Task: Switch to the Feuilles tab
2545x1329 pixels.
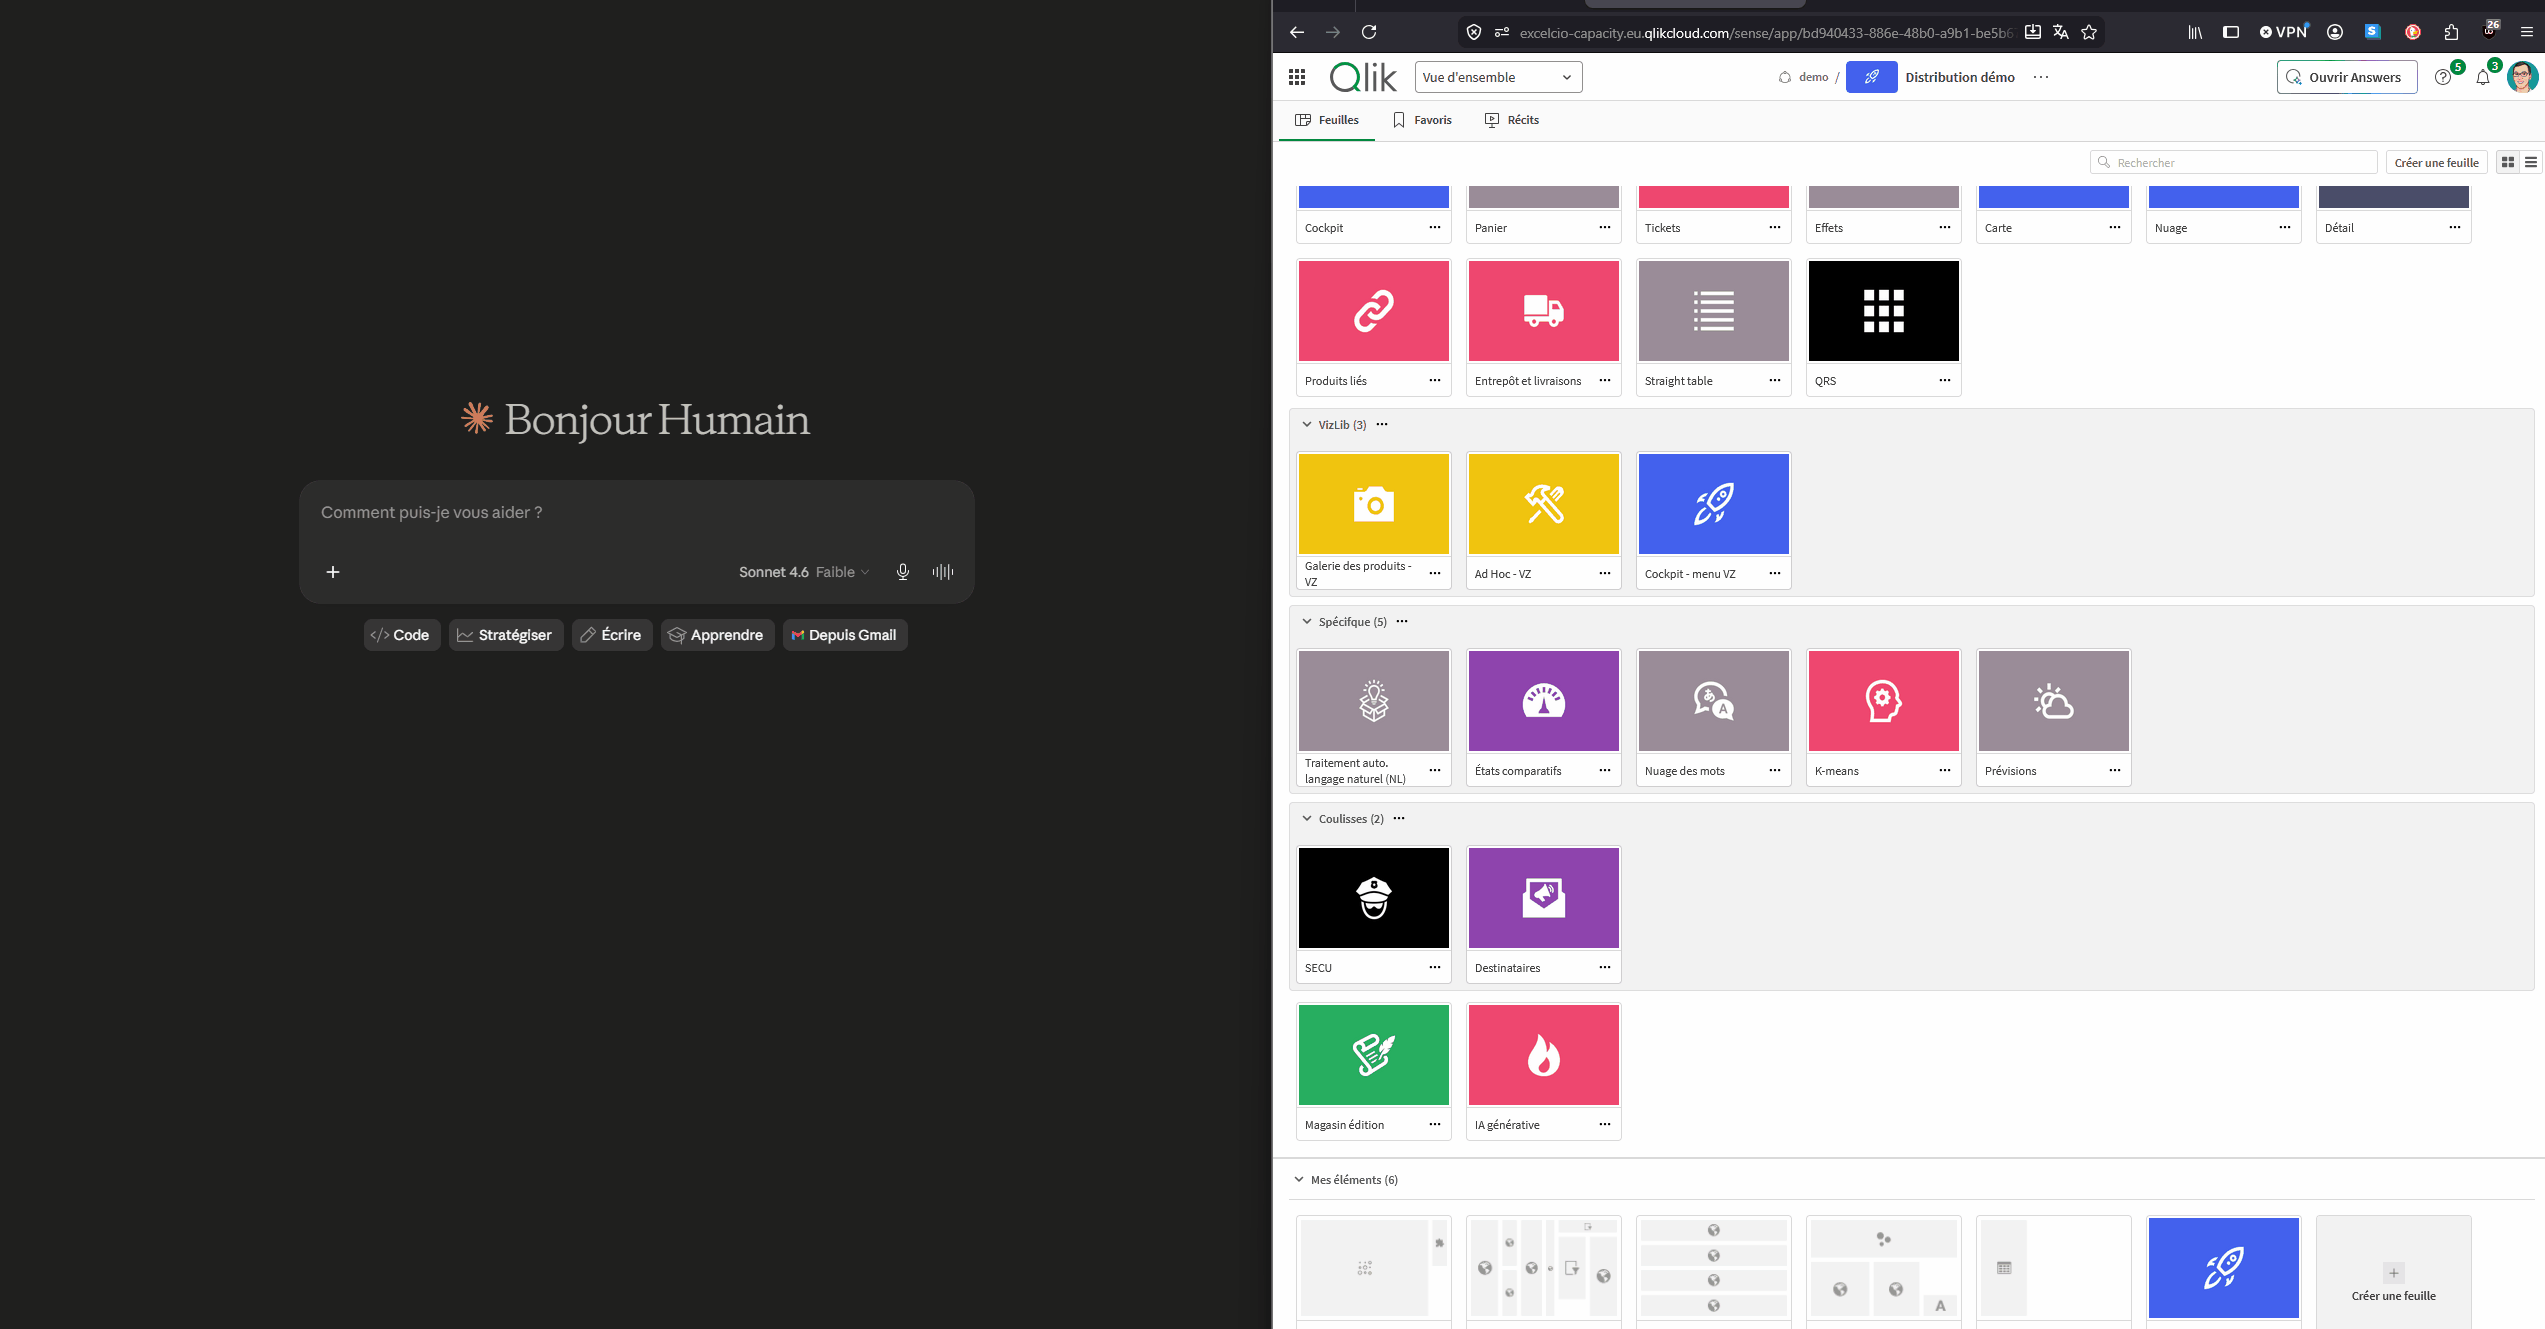Action: pos(1327,120)
